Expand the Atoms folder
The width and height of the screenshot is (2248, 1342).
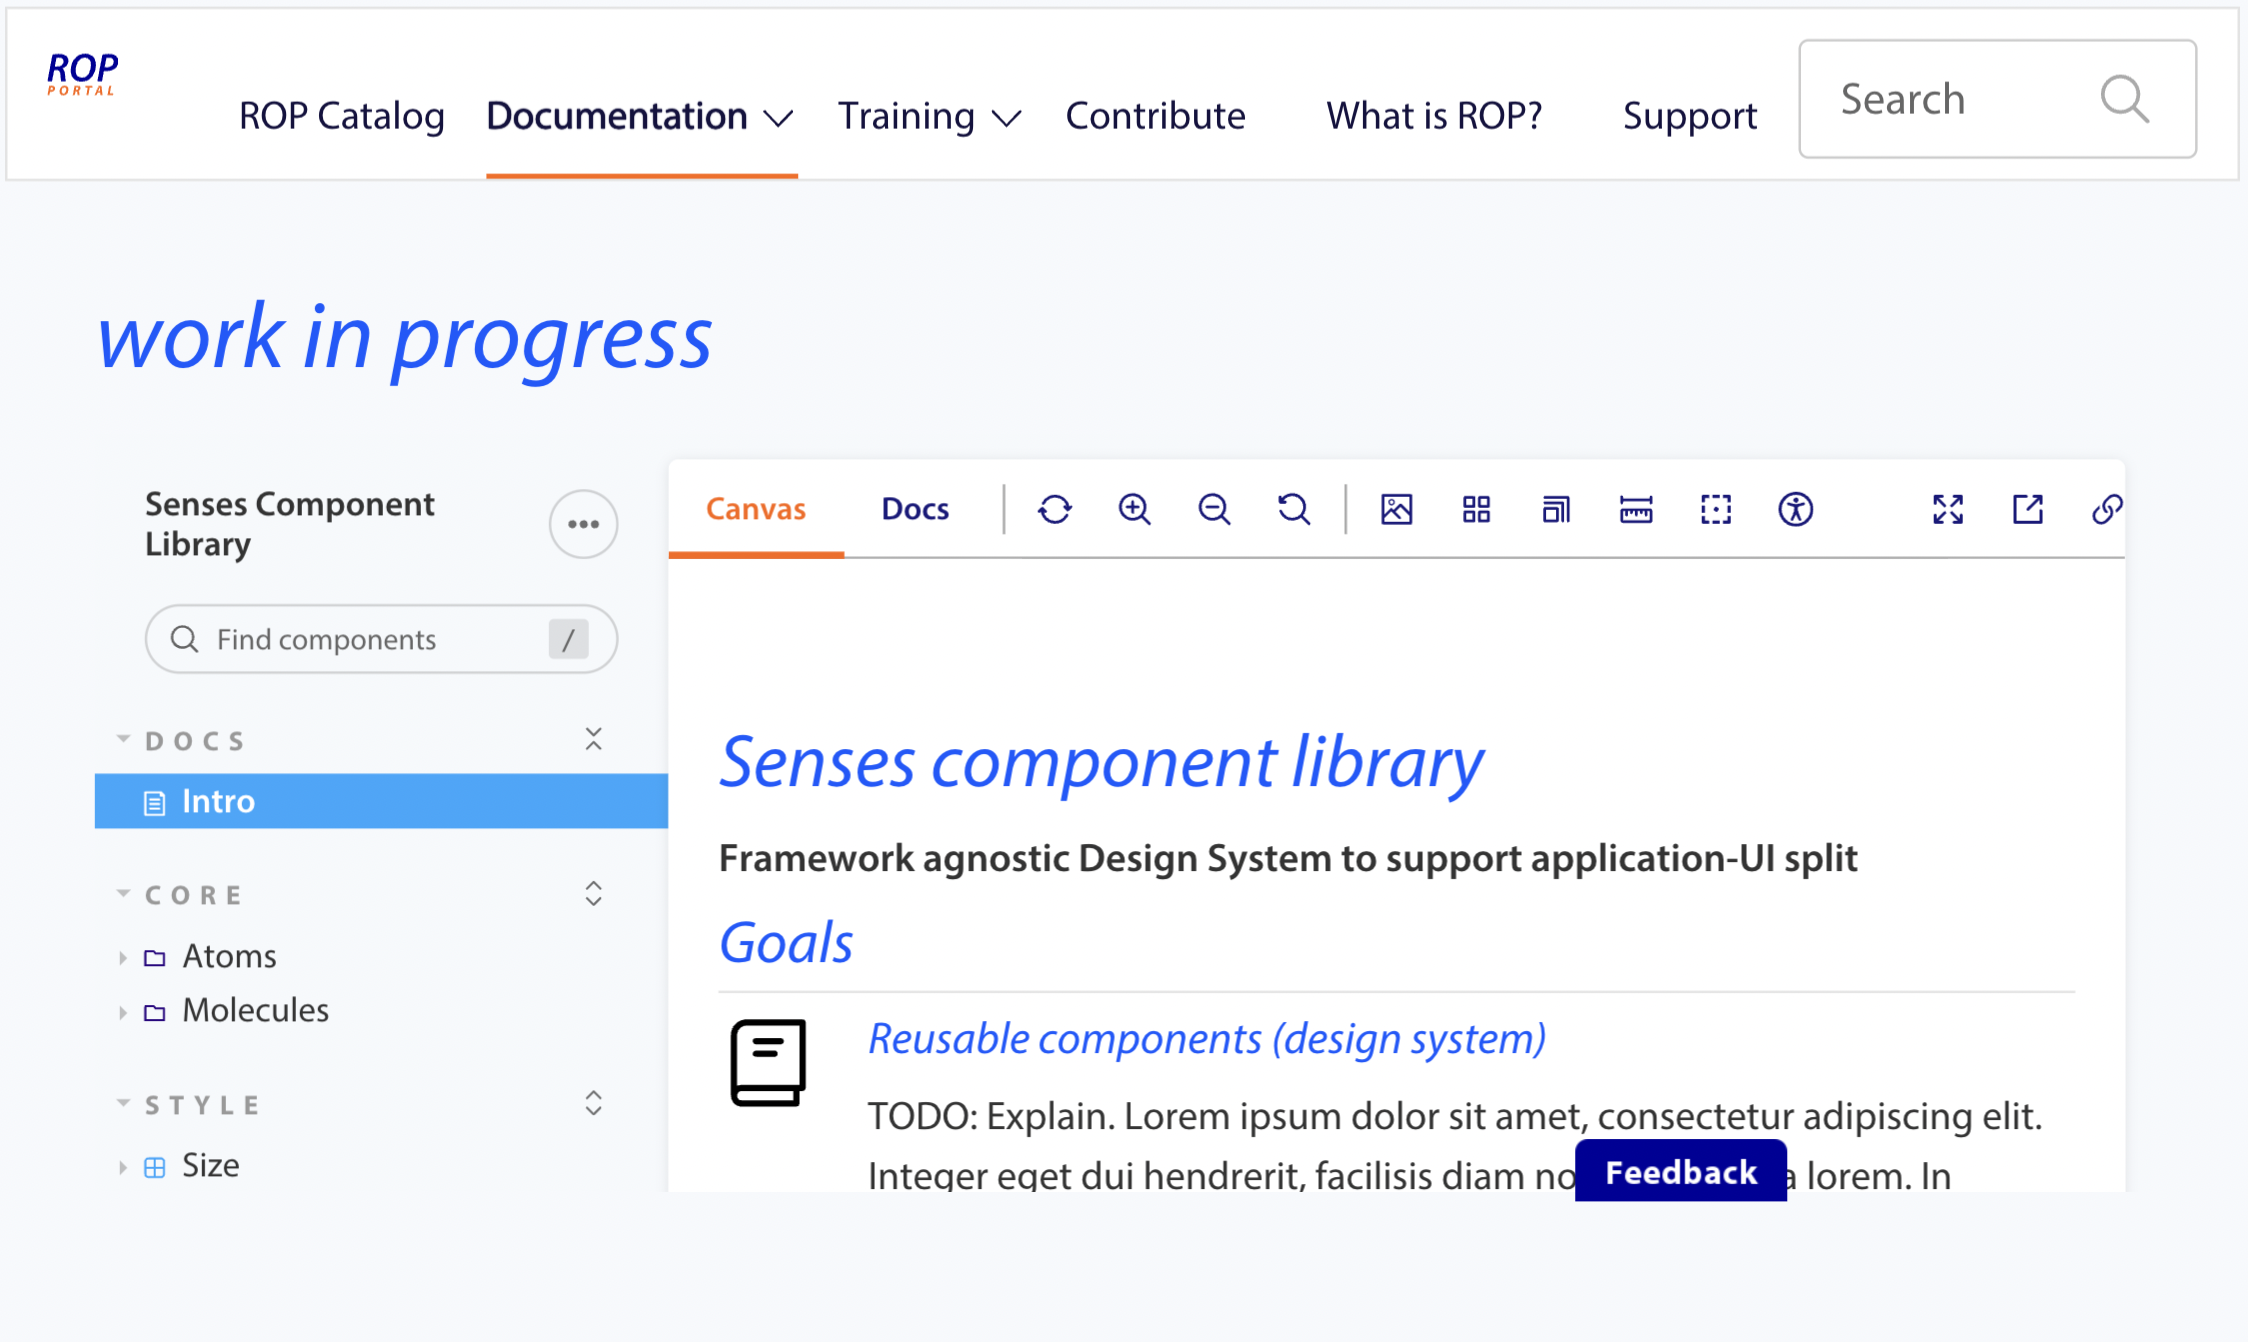tap(228, 957)
